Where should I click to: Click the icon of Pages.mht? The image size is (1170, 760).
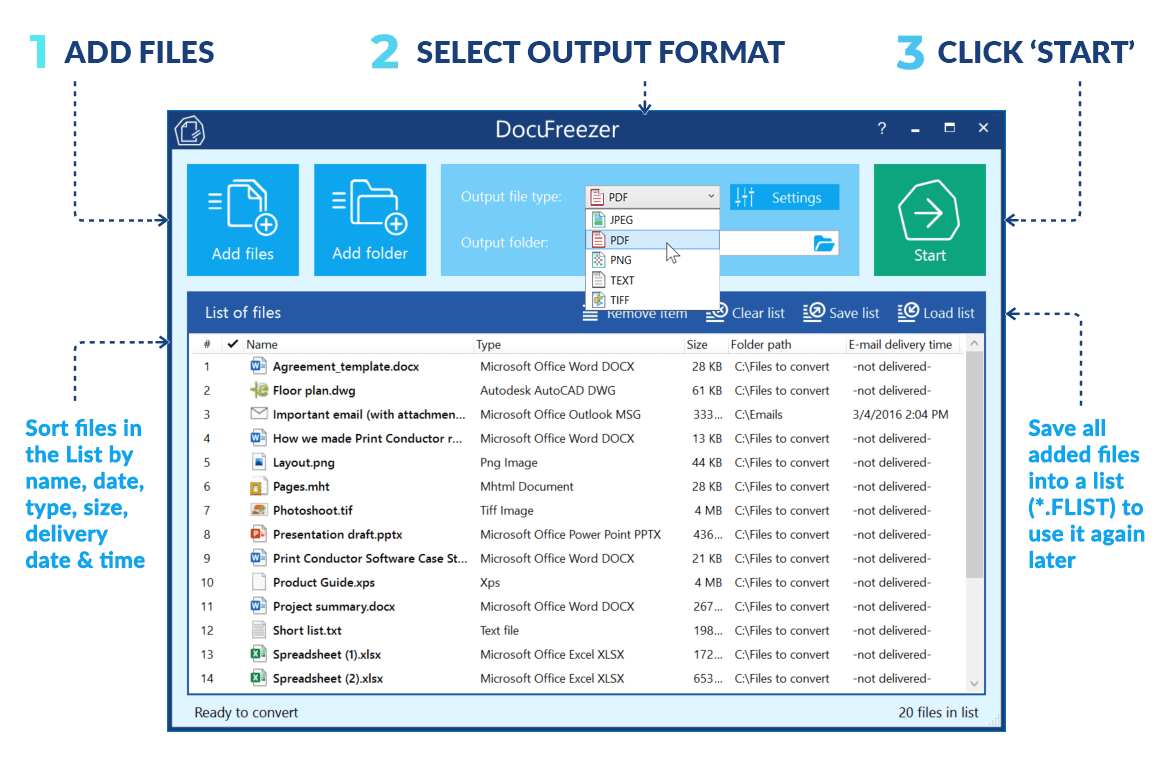click(257, 486)
